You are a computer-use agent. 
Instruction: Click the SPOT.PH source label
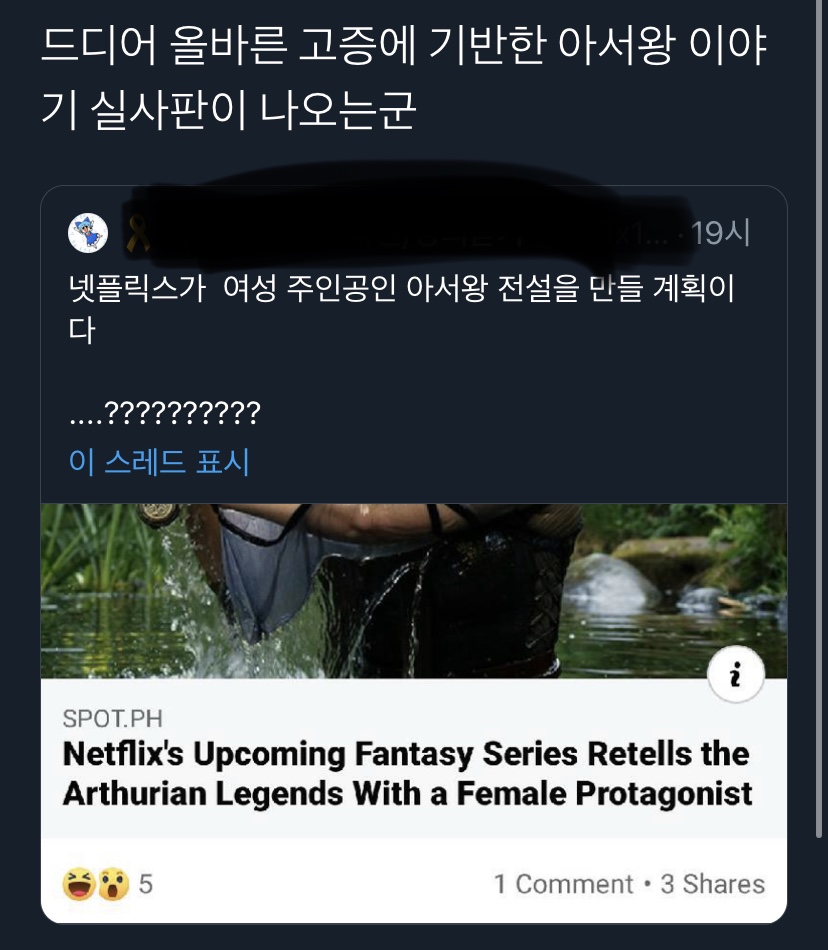click(113, 719)
